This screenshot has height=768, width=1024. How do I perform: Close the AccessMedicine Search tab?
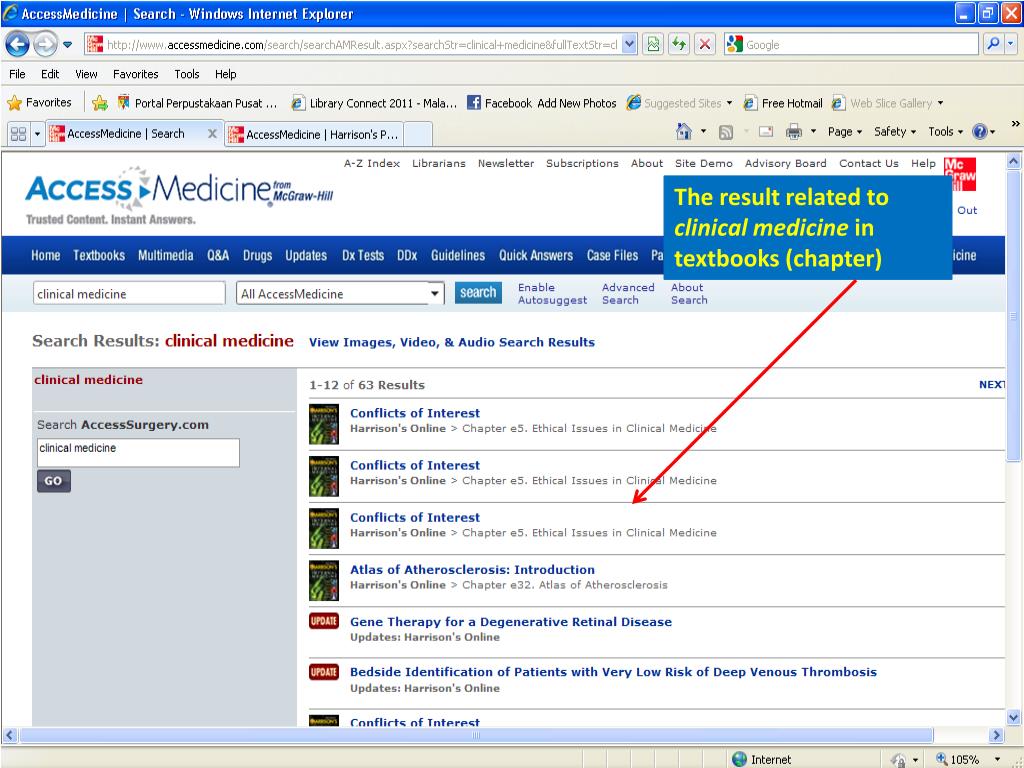click(x=212, y=133)
